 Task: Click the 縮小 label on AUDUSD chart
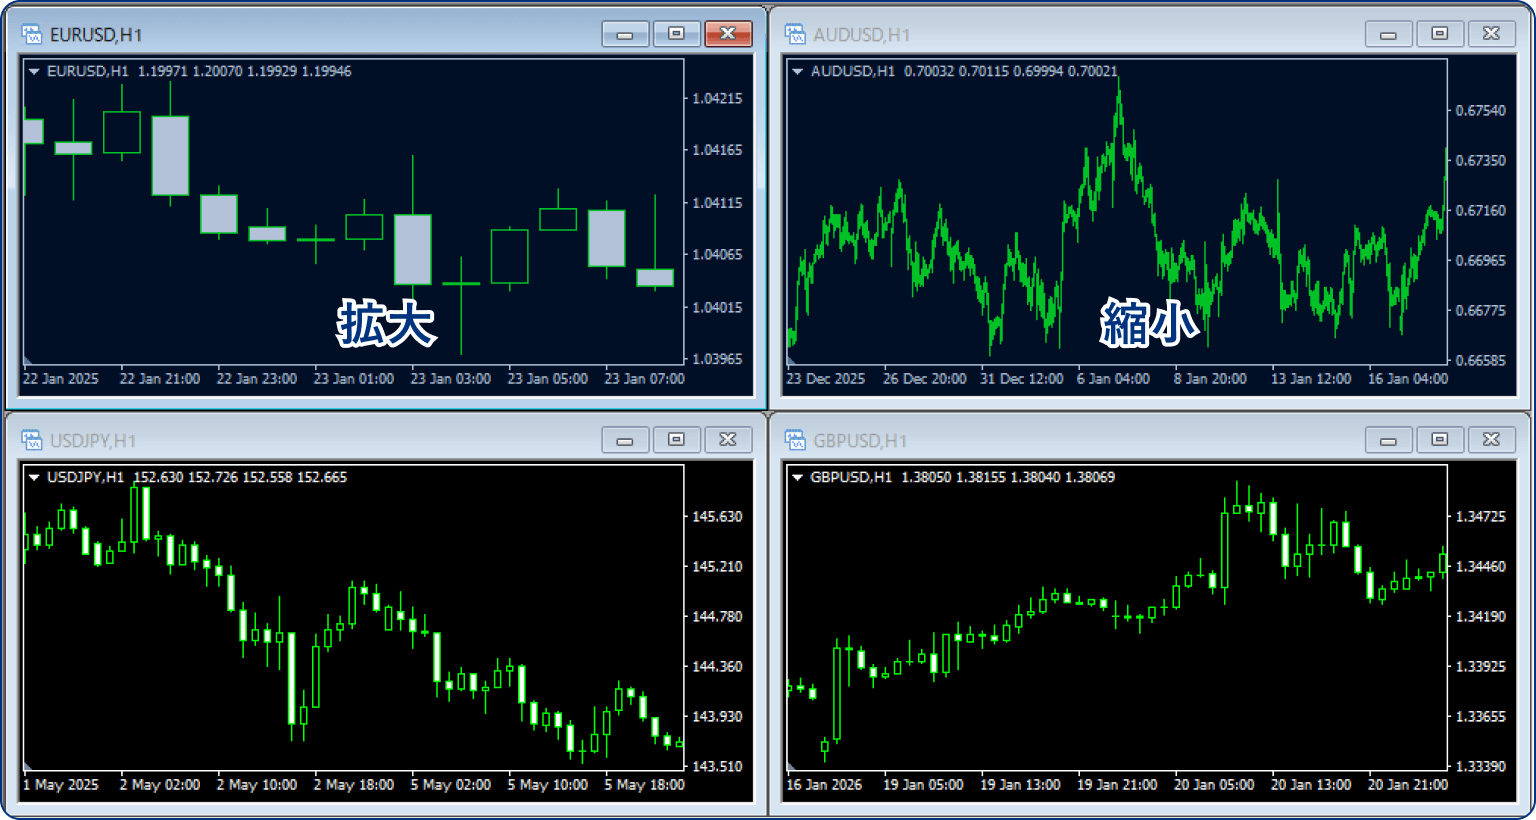tap(1149, 323)
